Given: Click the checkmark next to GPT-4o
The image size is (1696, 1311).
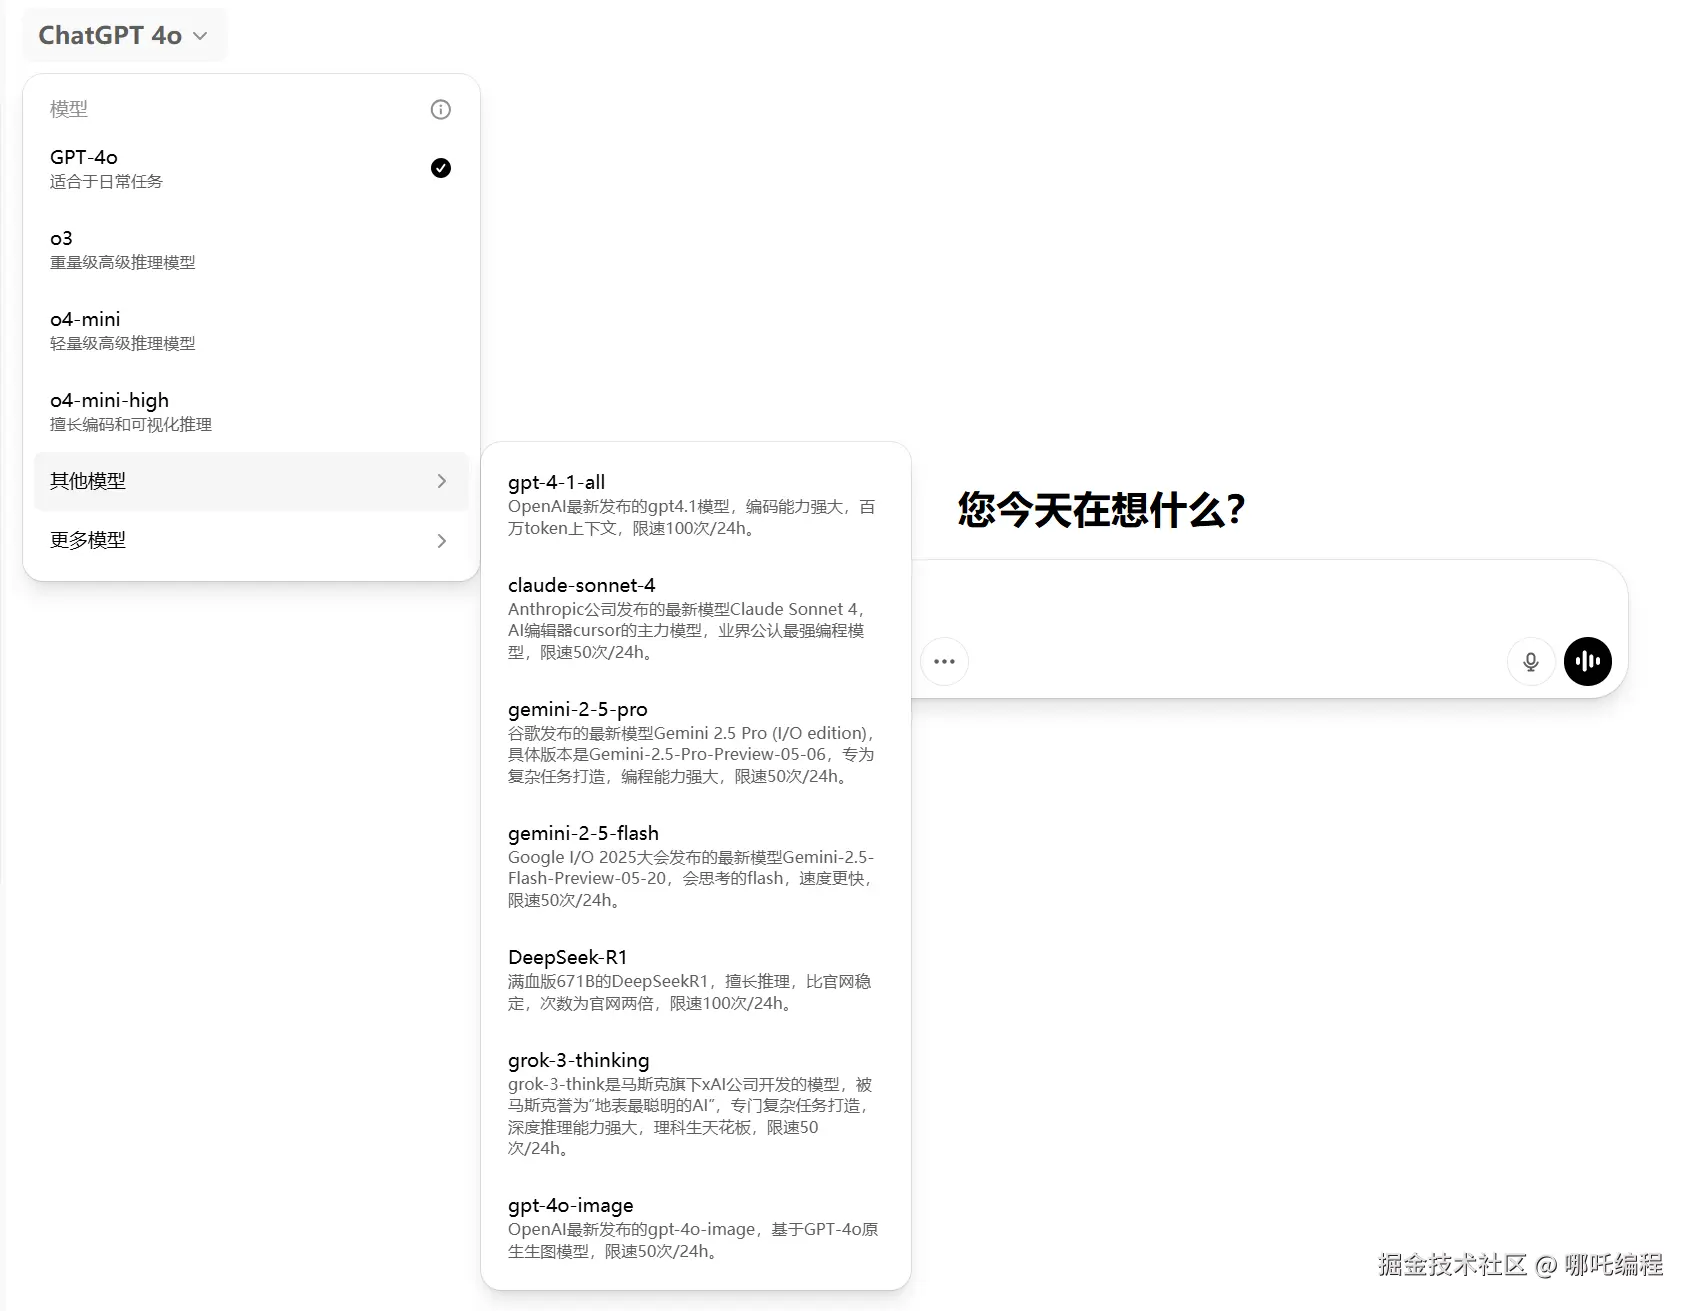Looking at the screenshot, I should click(440, 168).
